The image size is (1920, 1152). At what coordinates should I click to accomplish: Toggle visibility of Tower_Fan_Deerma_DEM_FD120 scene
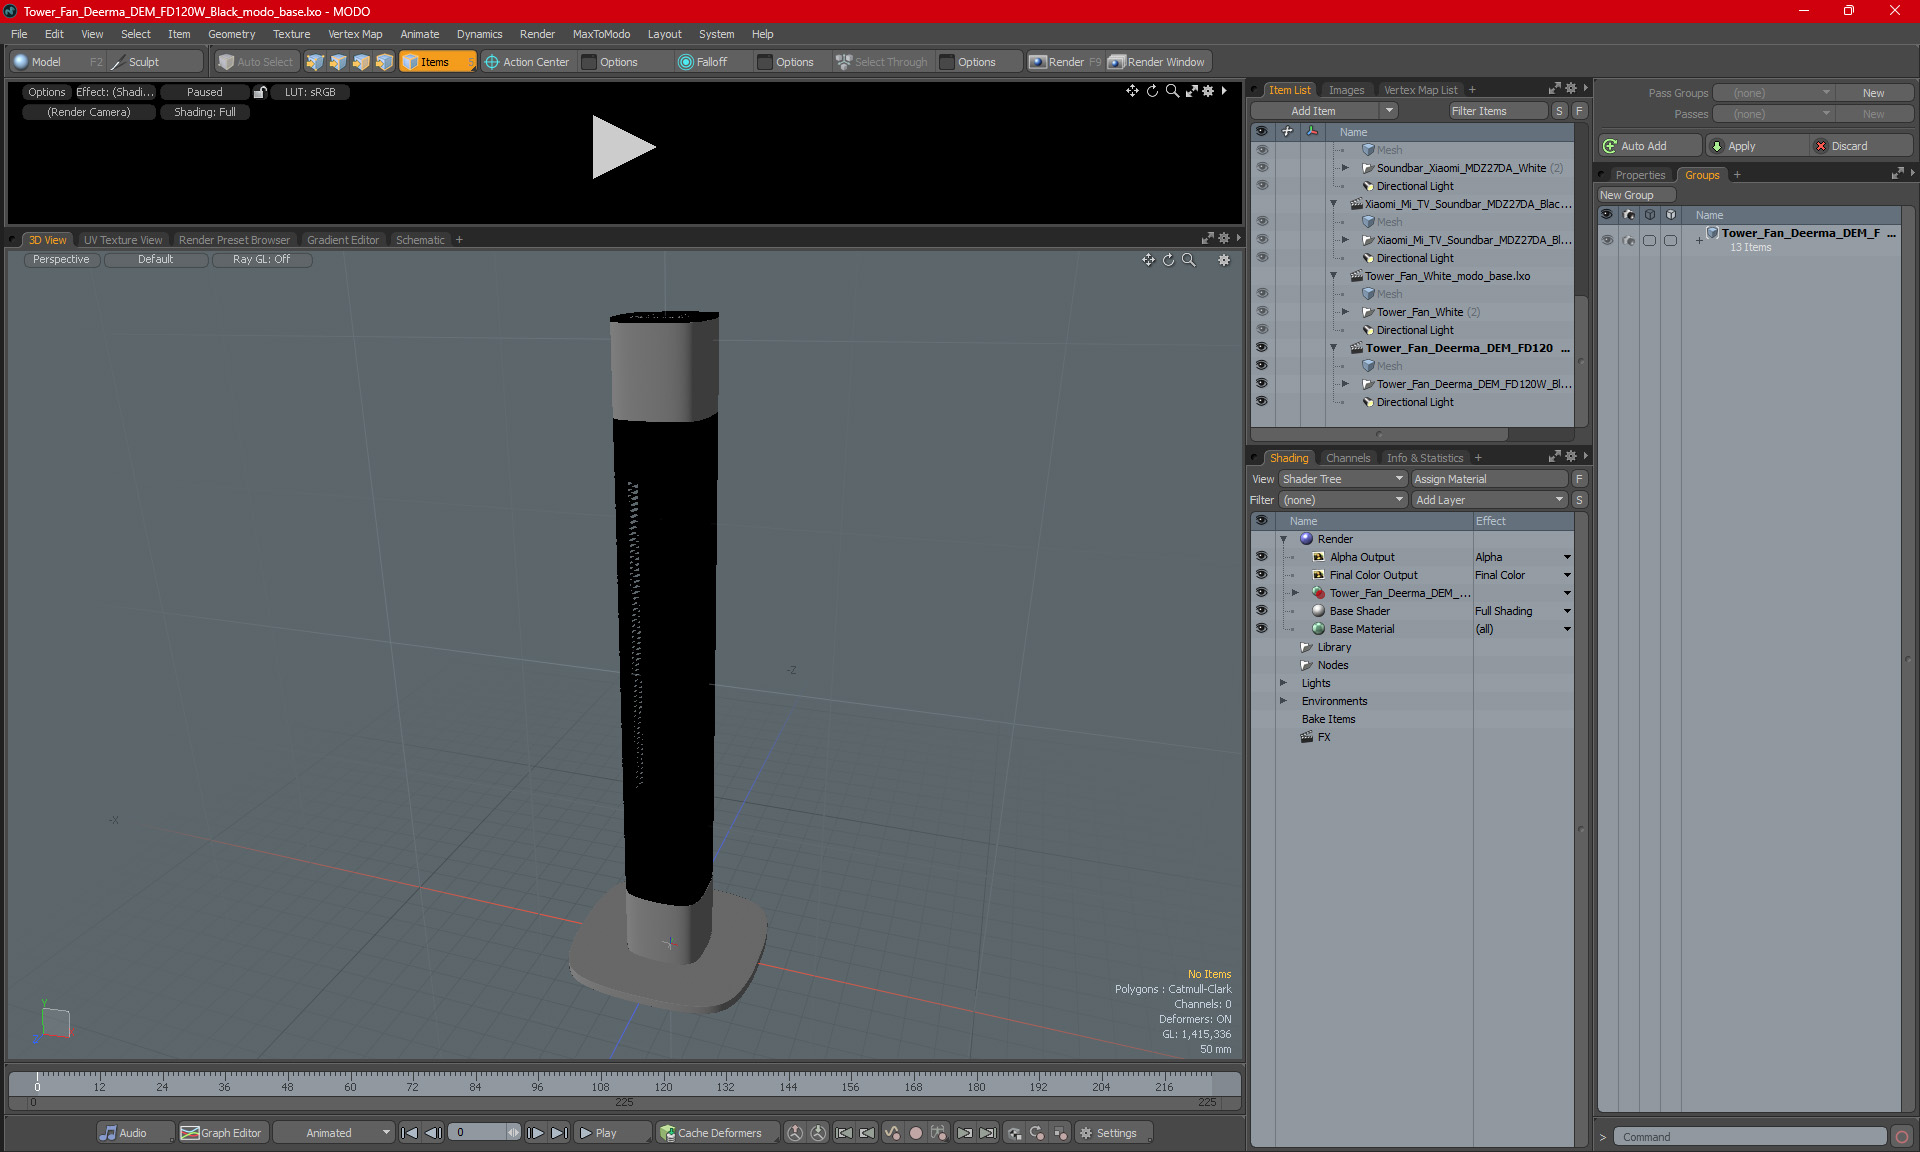coord(1261,348)
